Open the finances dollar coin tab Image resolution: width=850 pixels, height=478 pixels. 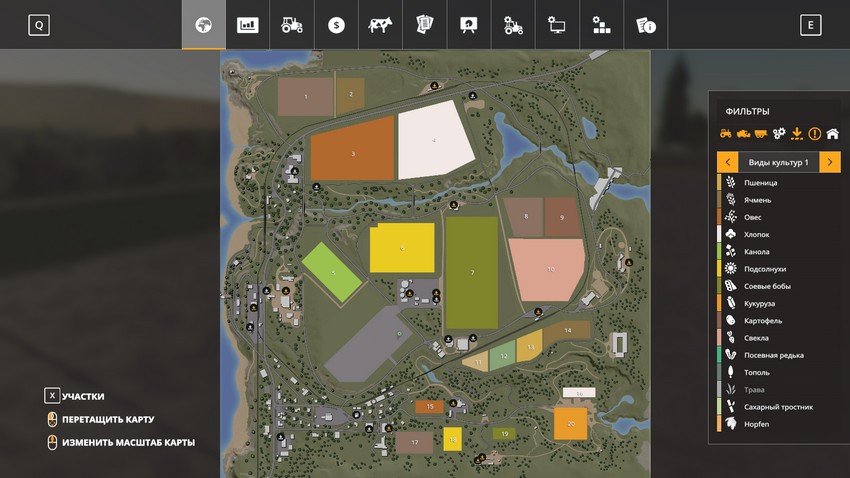click(336, 25)
